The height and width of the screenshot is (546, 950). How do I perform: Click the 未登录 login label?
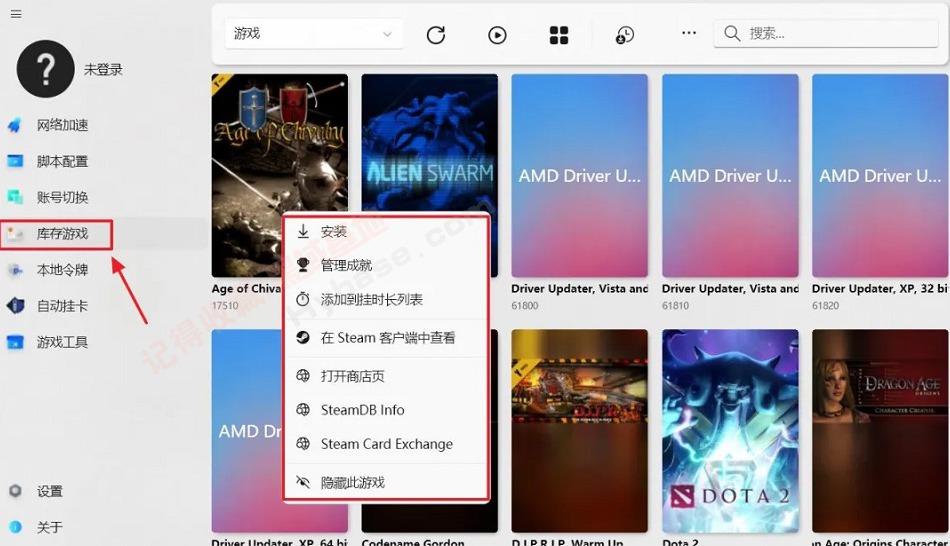[x=103, y=70]
